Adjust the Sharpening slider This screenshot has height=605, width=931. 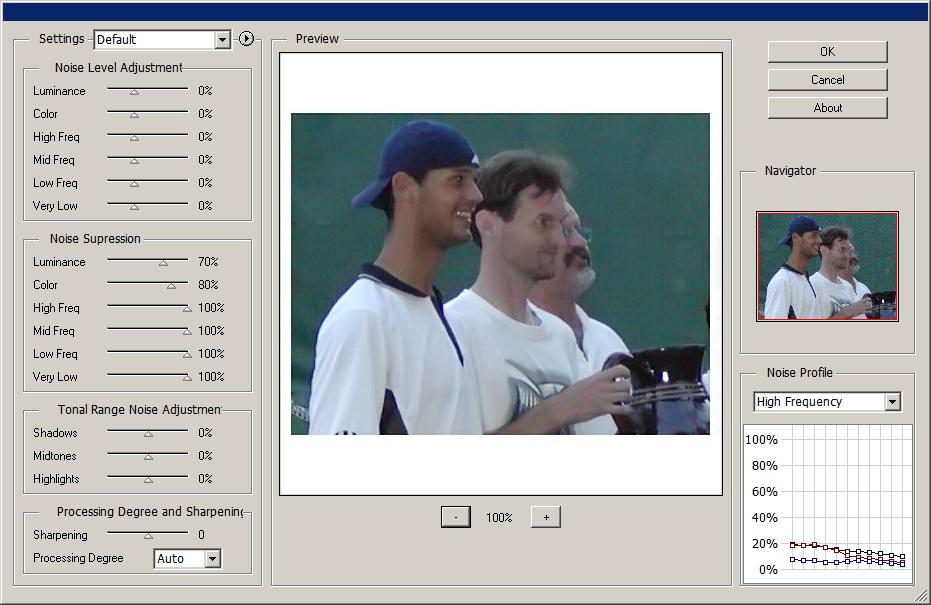[x=147, y=535]
